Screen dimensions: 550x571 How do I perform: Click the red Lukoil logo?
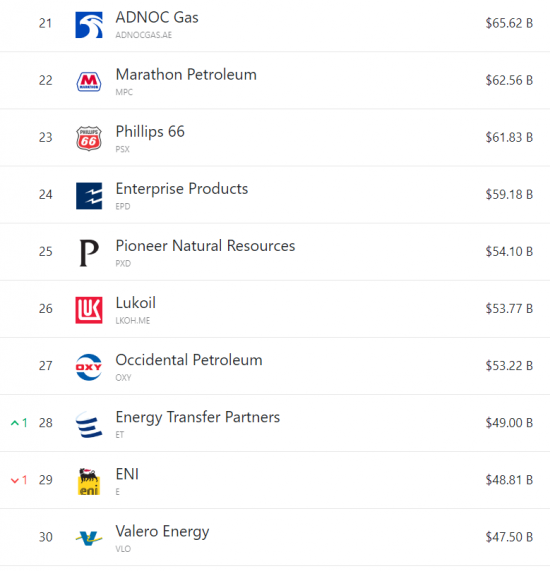coord(89,310)
